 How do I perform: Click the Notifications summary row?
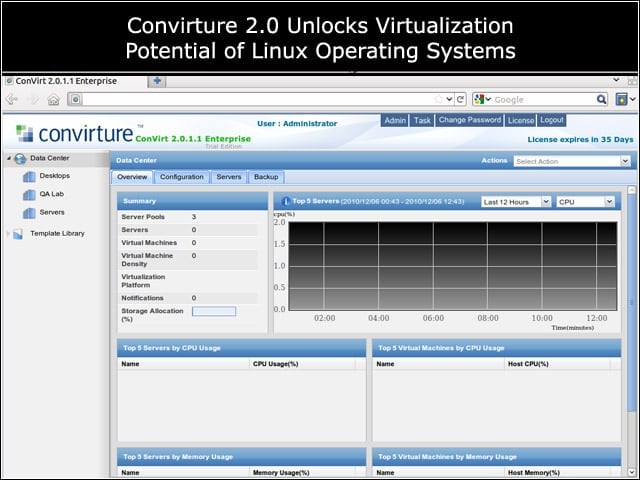(x=188, y=298)
